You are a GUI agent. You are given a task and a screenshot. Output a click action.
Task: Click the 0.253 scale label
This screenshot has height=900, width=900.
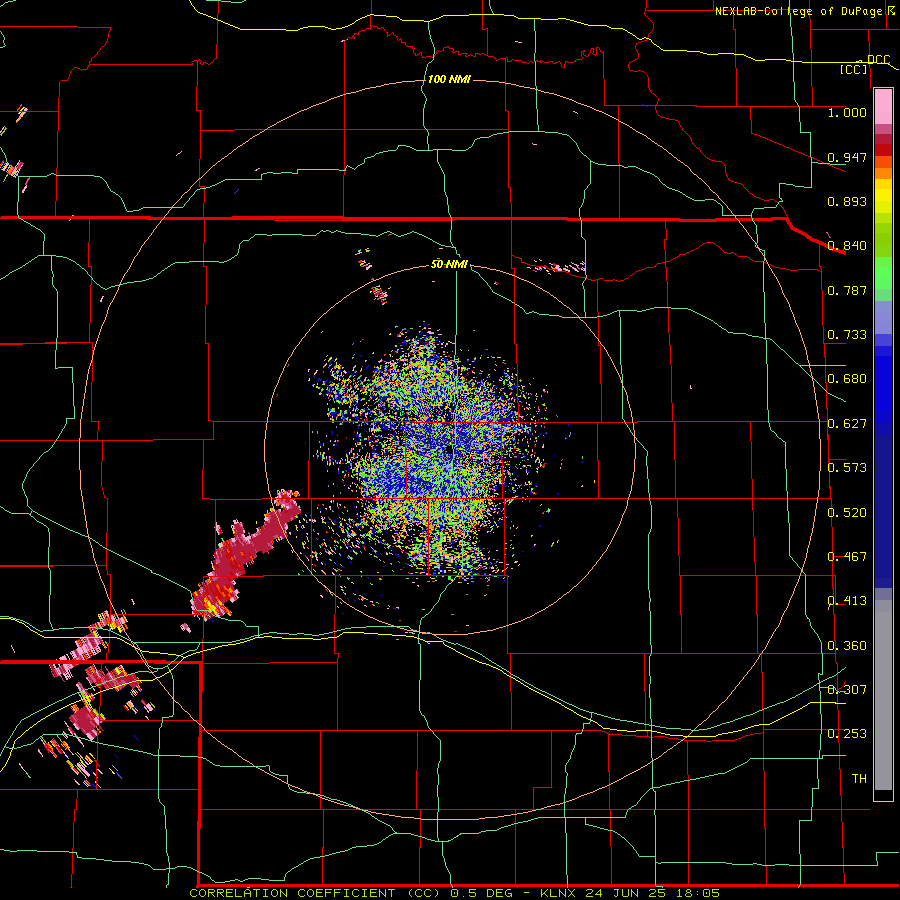coord(847,734)
